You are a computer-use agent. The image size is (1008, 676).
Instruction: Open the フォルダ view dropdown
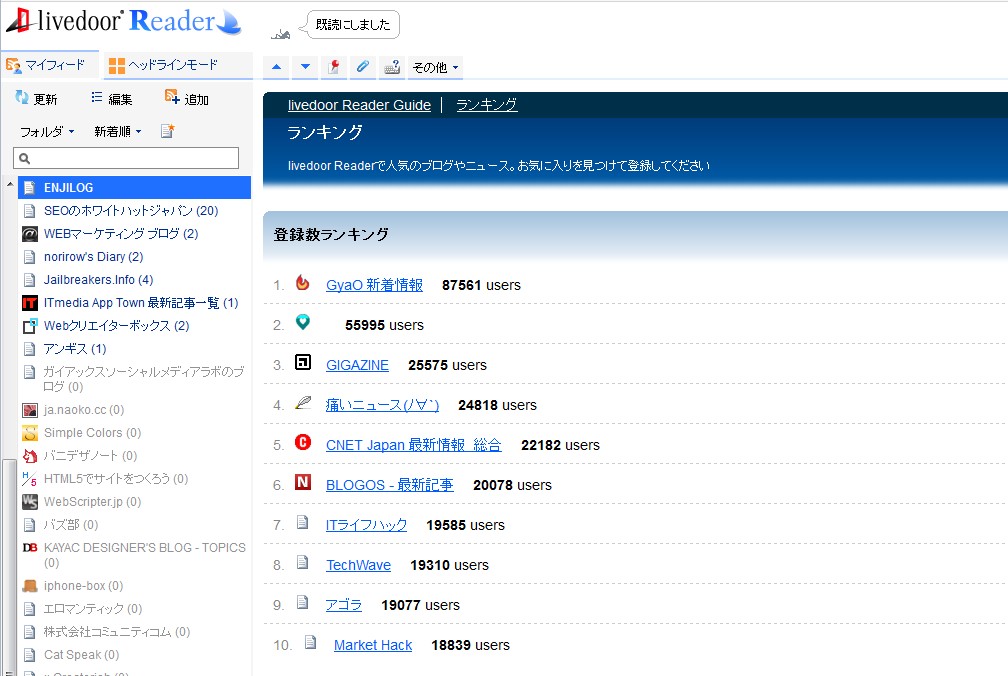[x=46, y=132]
